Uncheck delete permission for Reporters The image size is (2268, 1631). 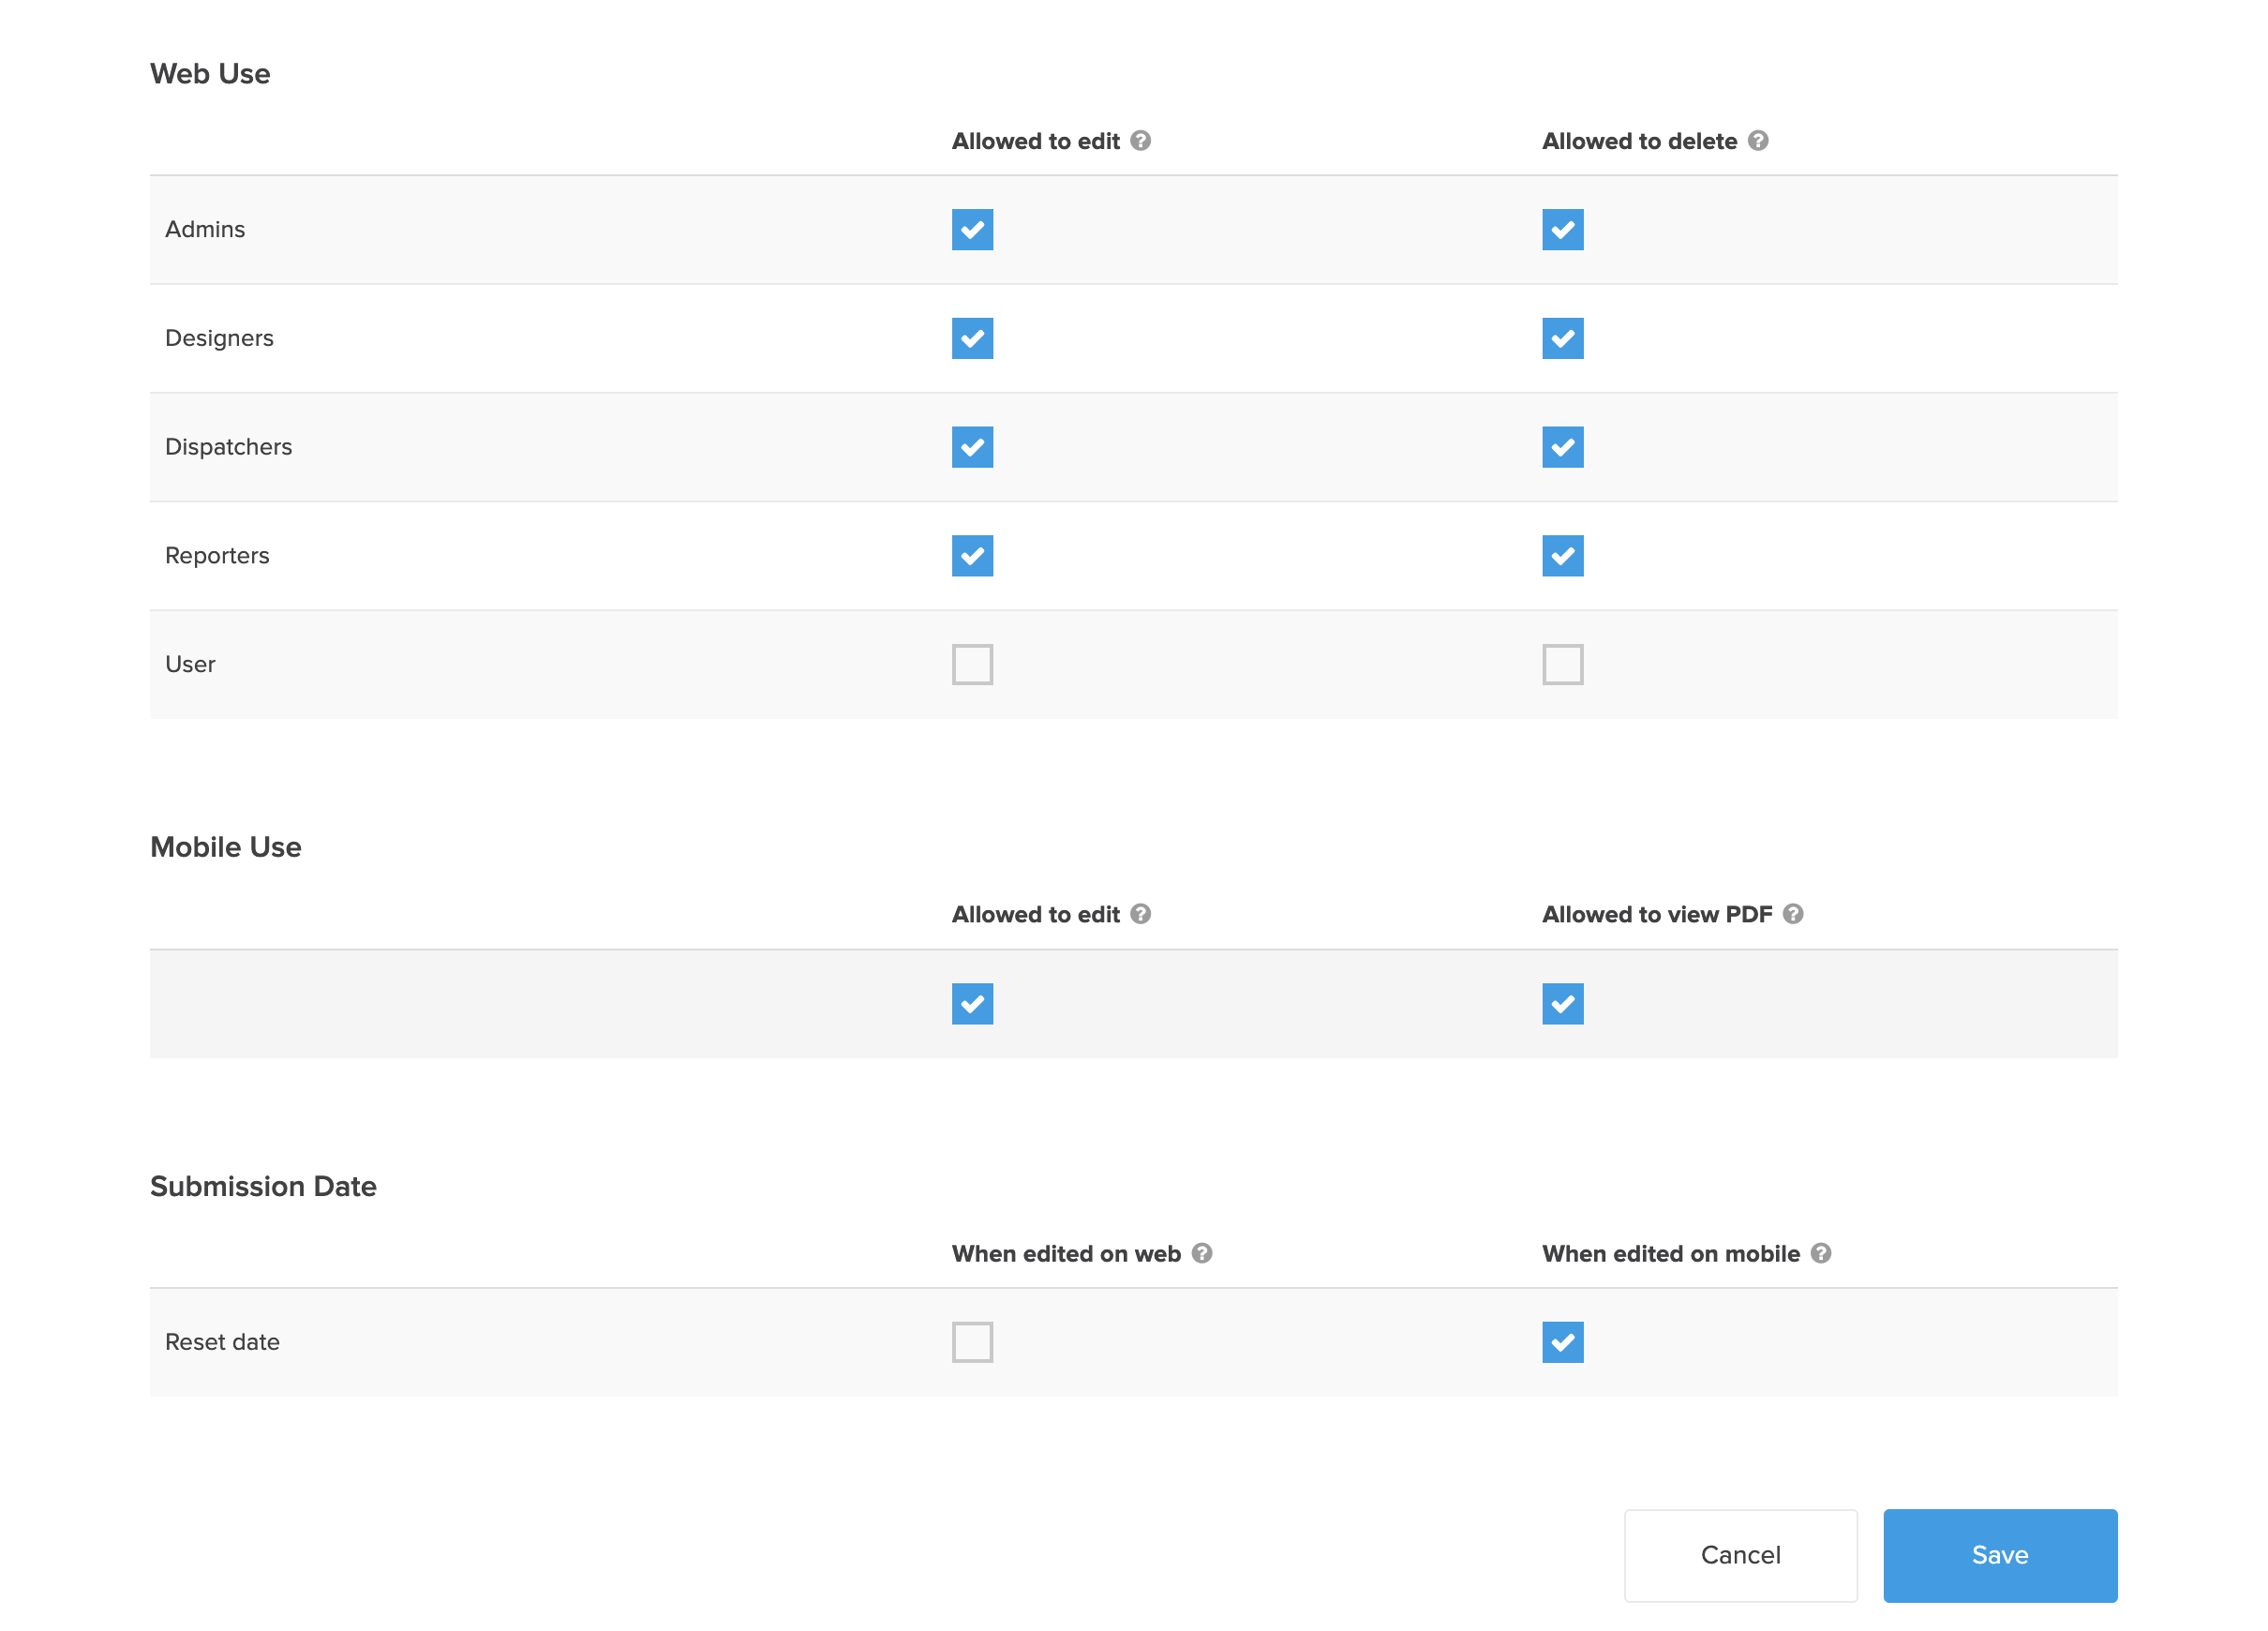[1562, 556]
